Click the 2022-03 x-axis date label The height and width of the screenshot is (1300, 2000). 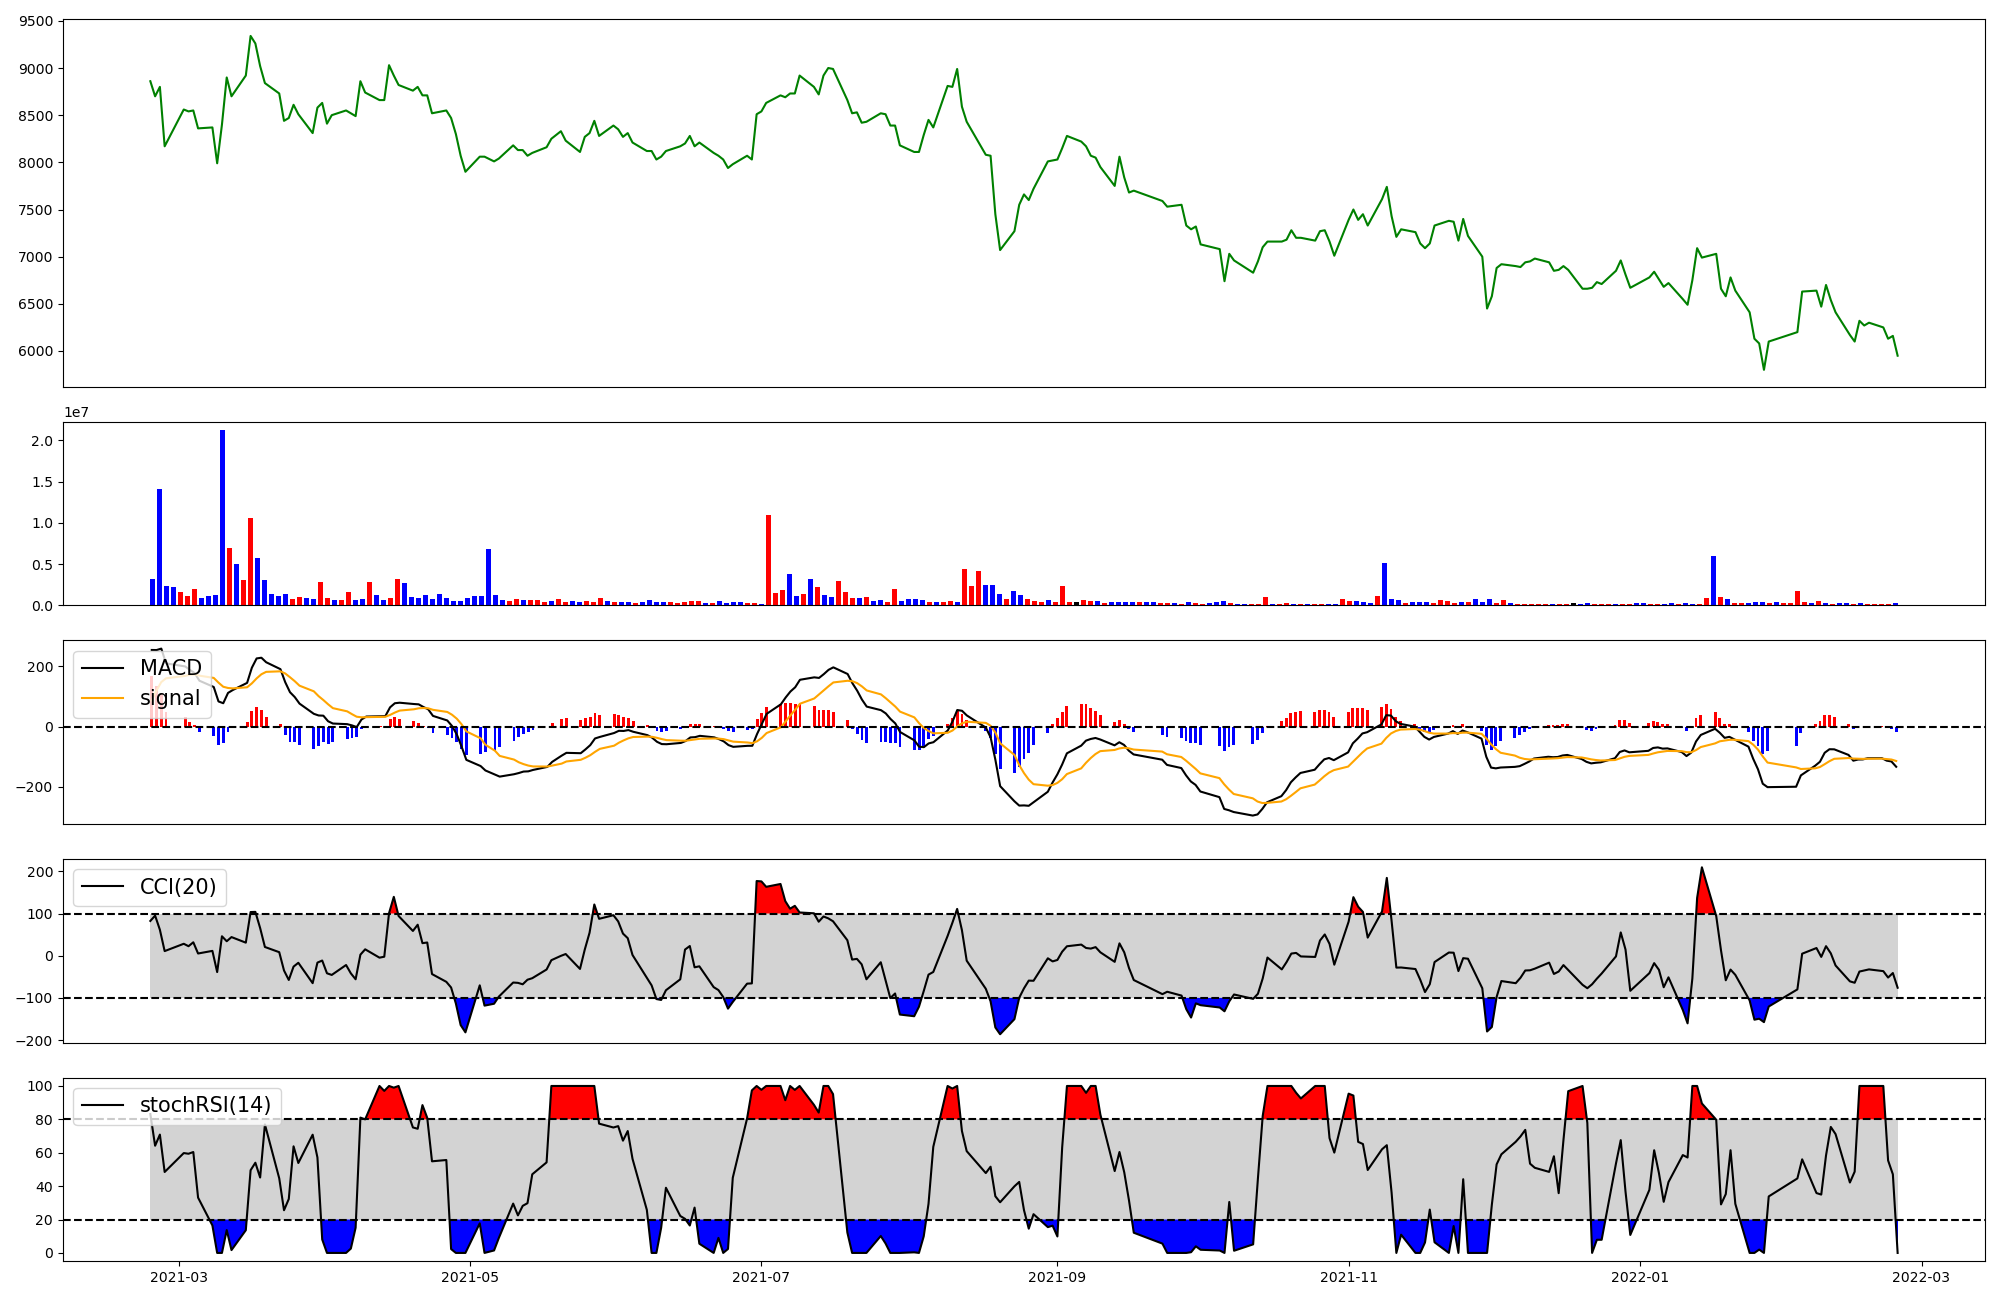[1922, 1277]
